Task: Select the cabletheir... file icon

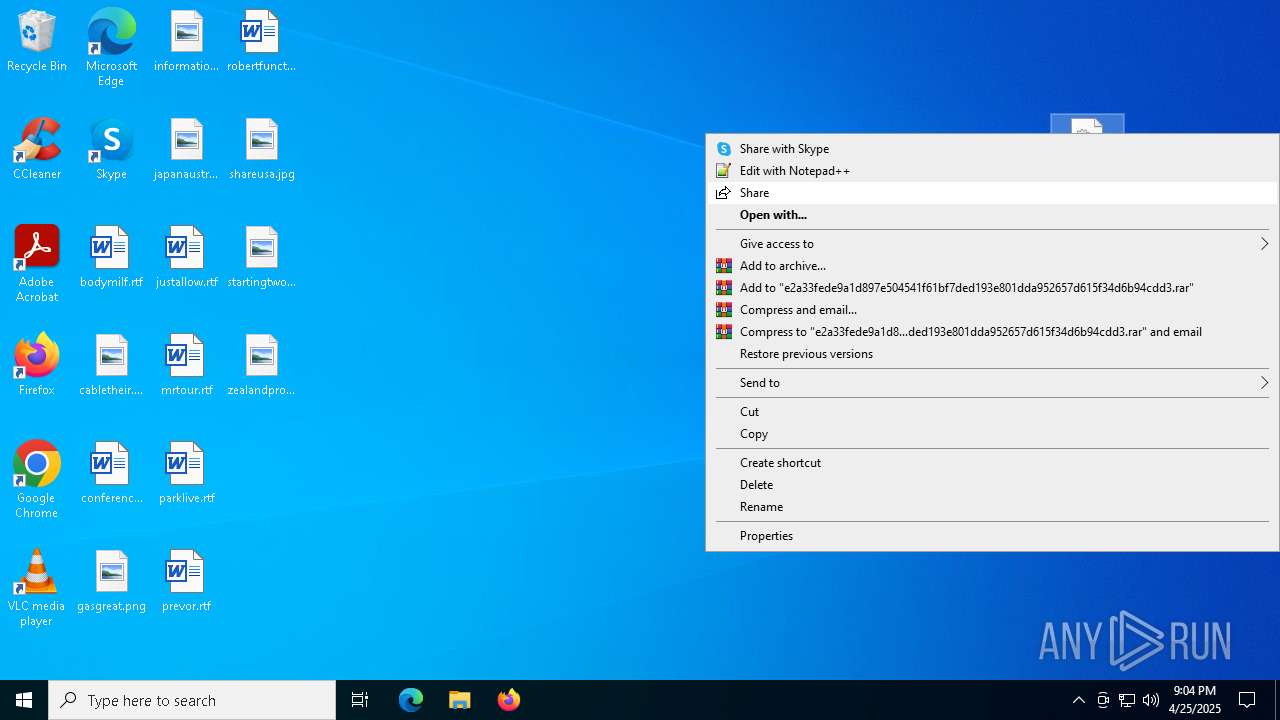Action: 111,366
